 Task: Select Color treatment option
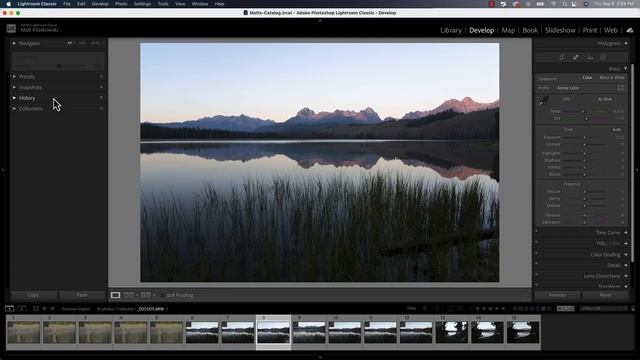587,78
